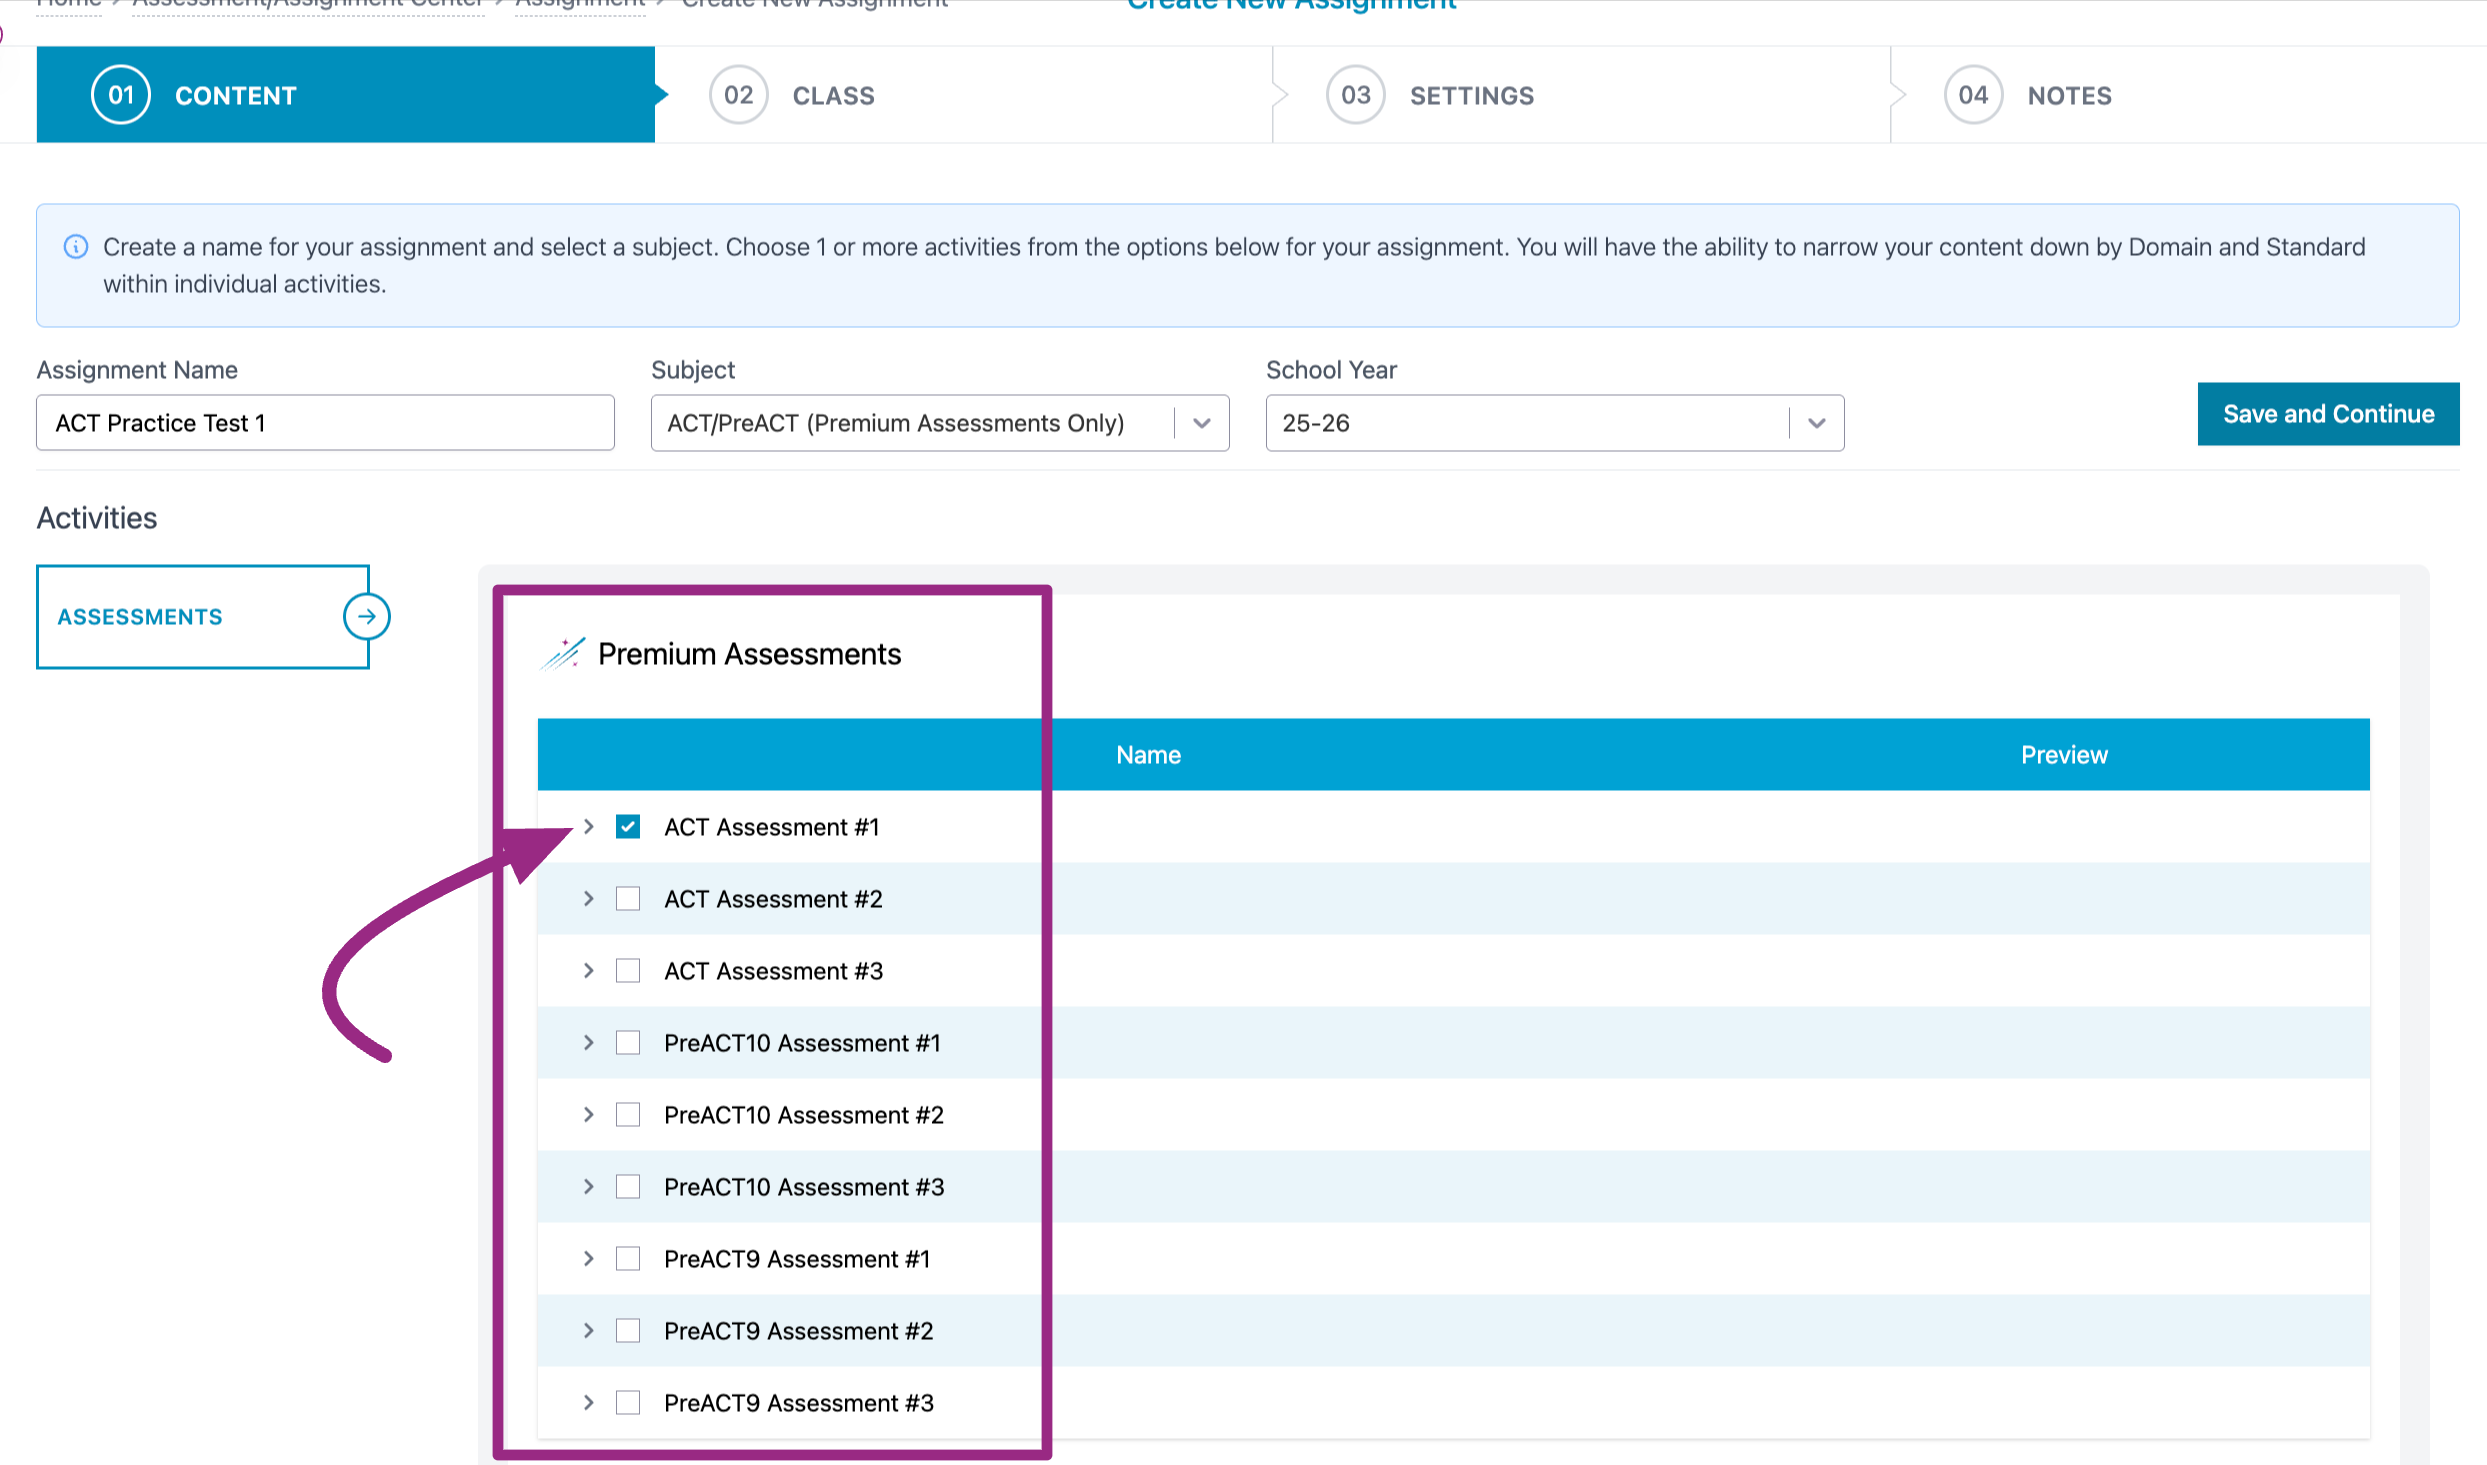
Task: Go to the Class step tab
Action: (x=964, y=95)
